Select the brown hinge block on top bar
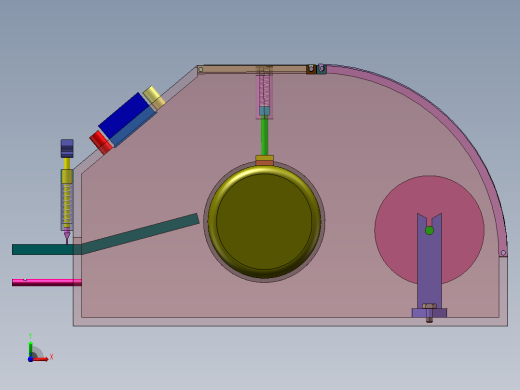Image resolution: width=520 pixels, height=390 pixels. (x=311, y=69)
